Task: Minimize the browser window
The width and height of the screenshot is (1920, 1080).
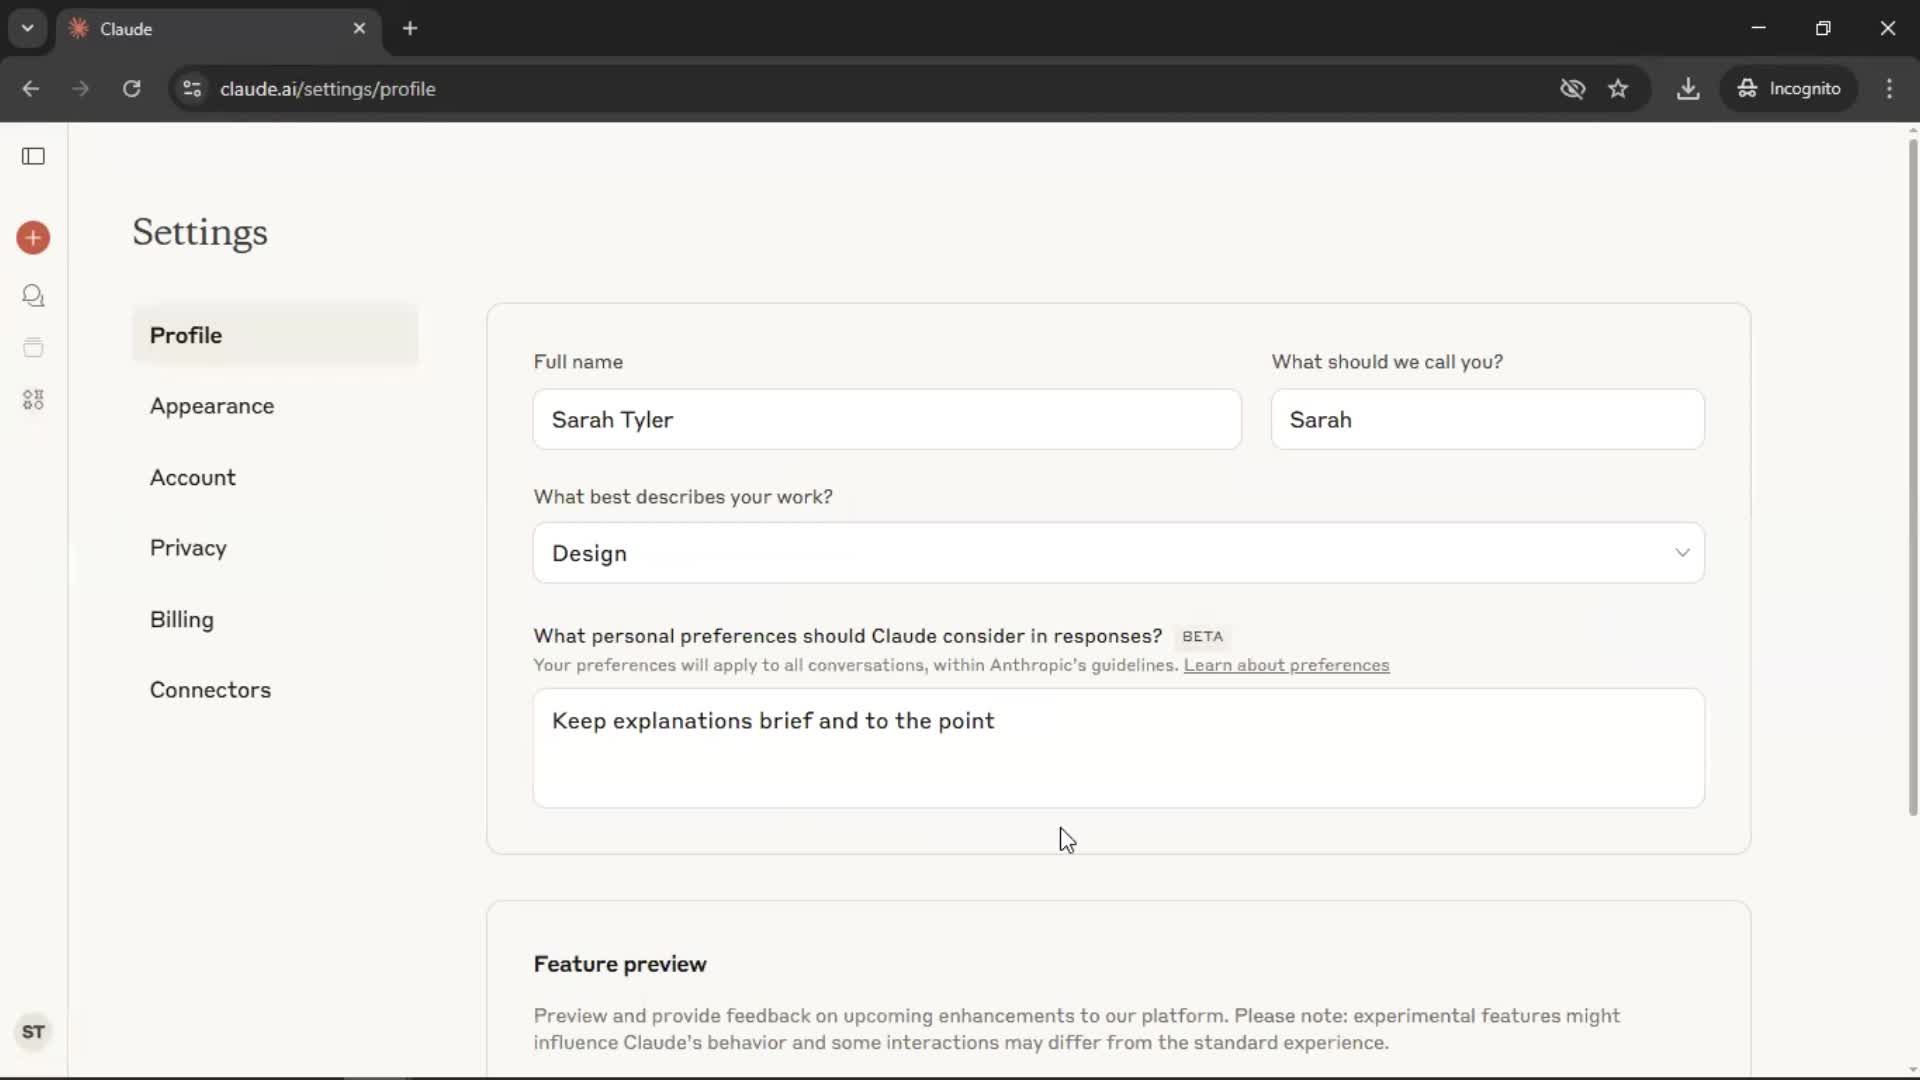Action: 1759,28
